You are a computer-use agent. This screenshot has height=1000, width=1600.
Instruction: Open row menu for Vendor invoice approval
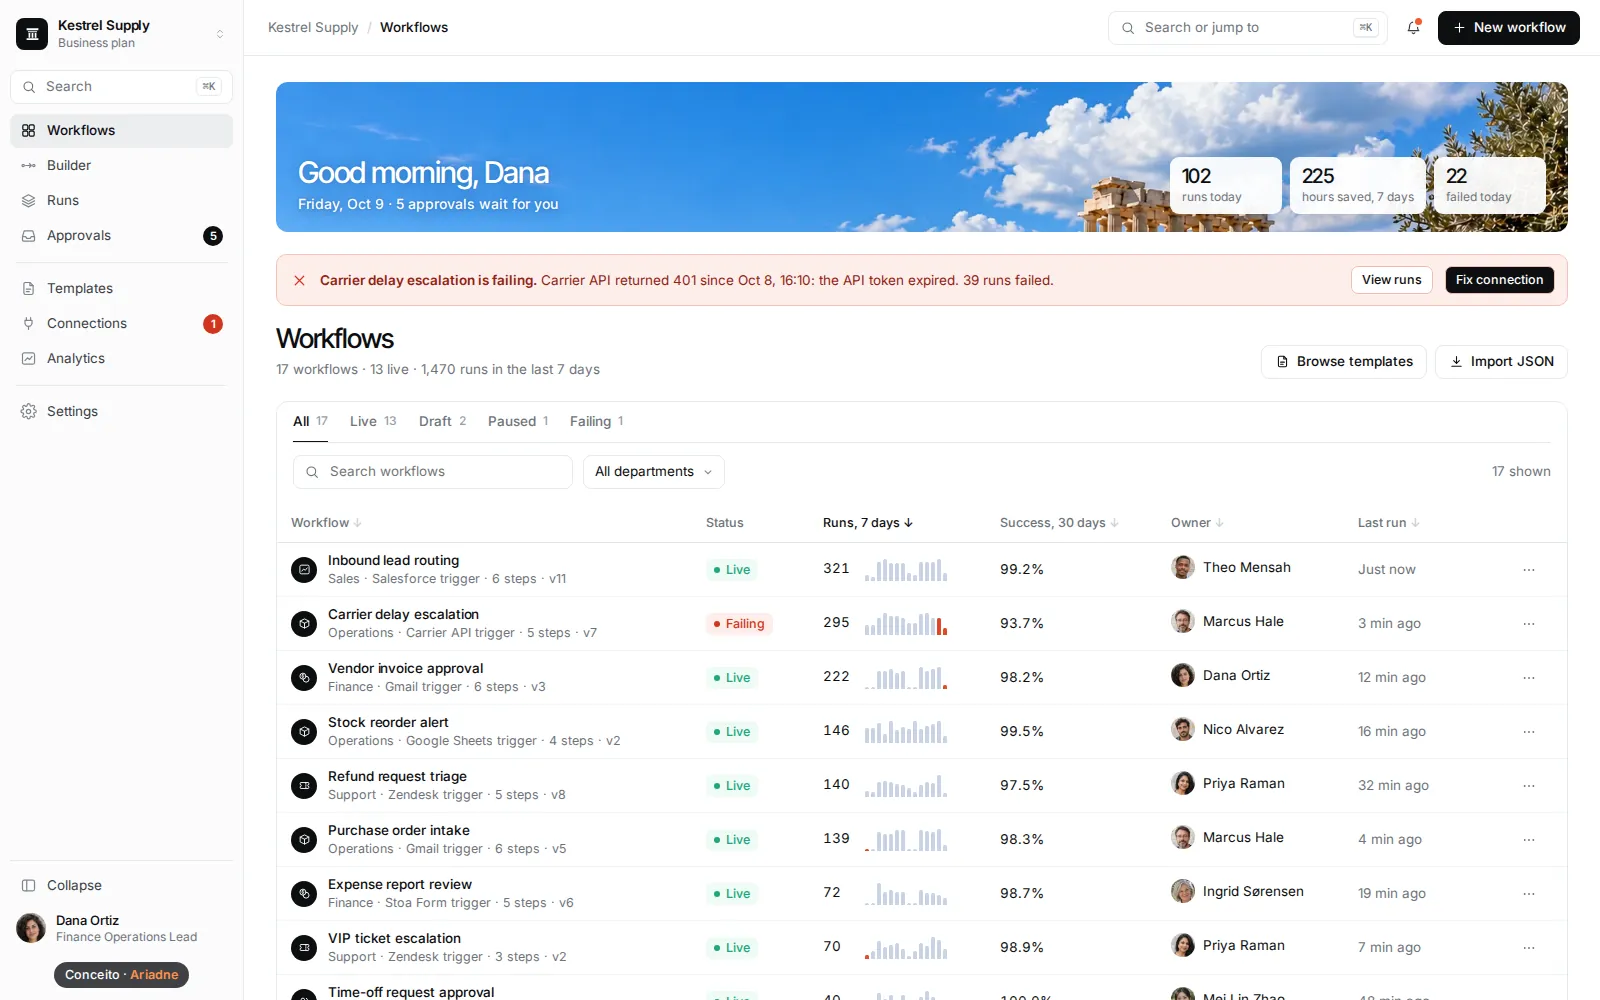point(1529,678)
